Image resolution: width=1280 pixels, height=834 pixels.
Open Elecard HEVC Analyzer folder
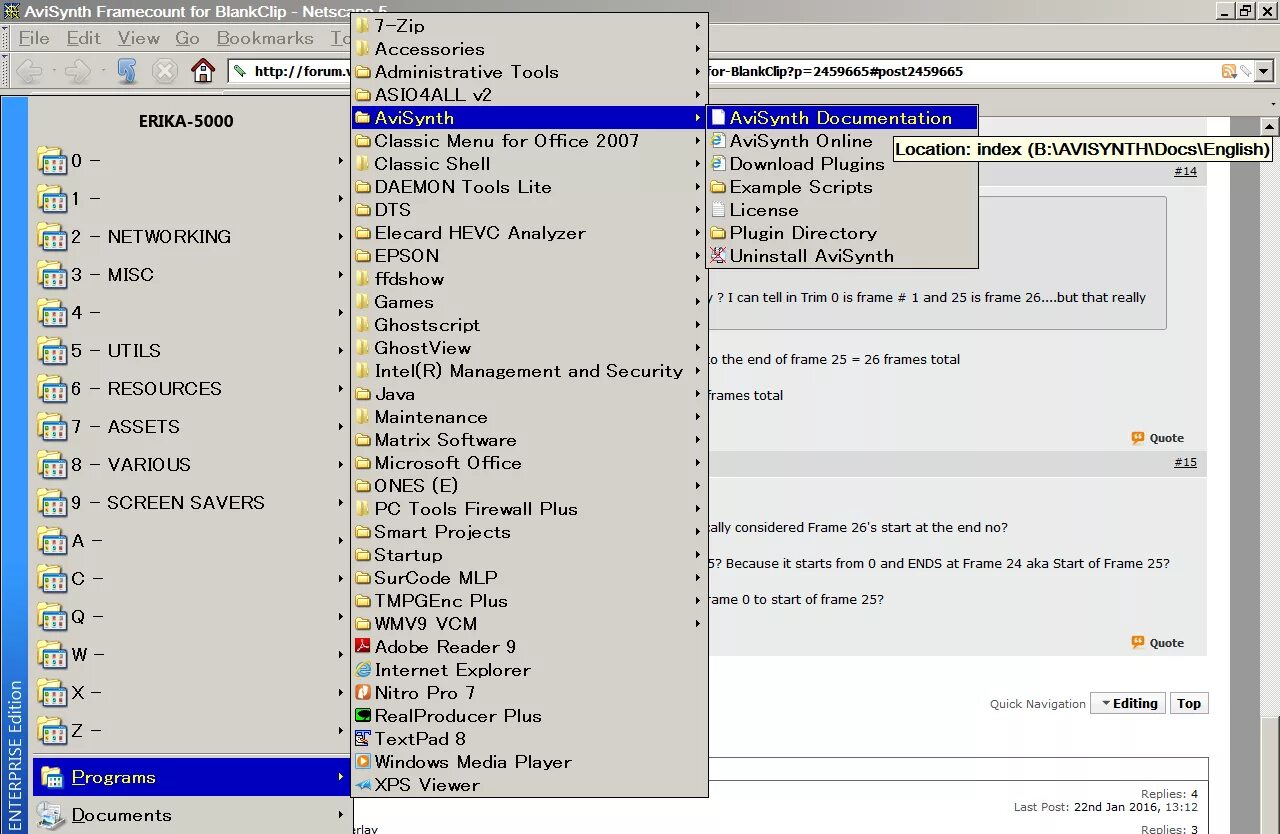coord(530,233)
